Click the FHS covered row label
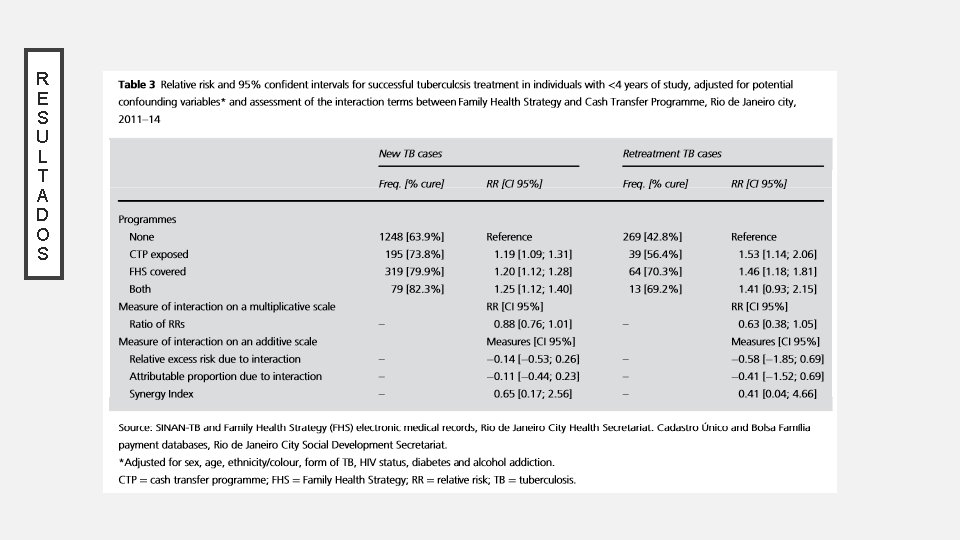 tap(157, 272)
